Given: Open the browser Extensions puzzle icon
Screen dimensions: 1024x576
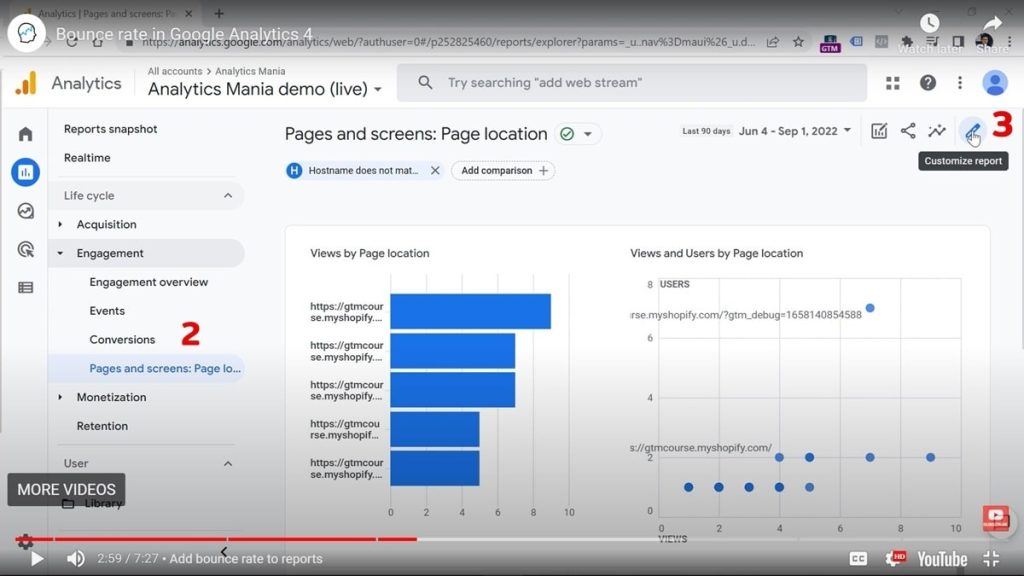Looking at the screenshot, I should coord(906,42).
